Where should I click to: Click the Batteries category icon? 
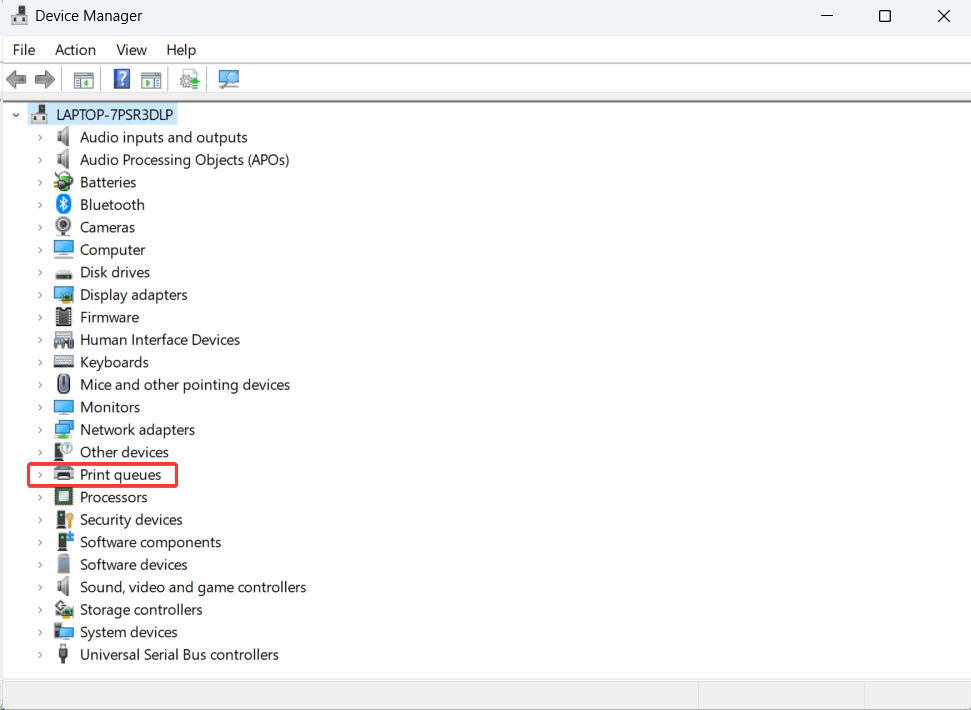click(64, 182)
